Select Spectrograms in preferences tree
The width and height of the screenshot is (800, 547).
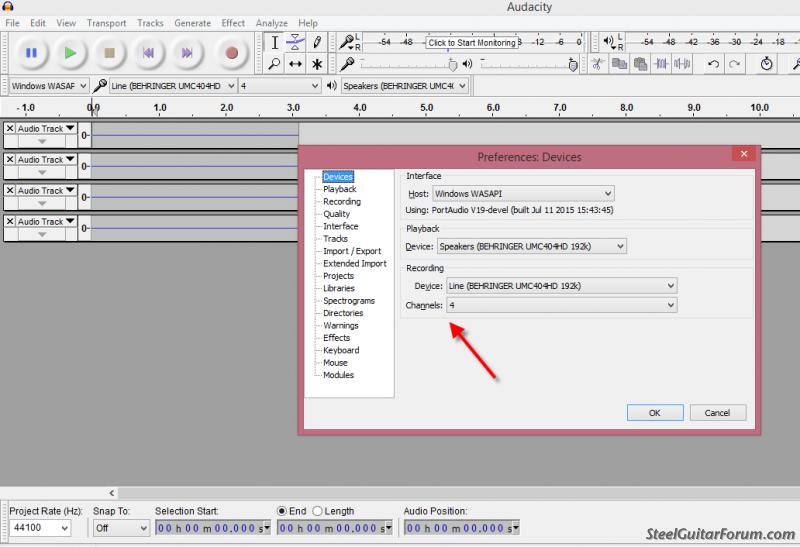tap(348, 301)
